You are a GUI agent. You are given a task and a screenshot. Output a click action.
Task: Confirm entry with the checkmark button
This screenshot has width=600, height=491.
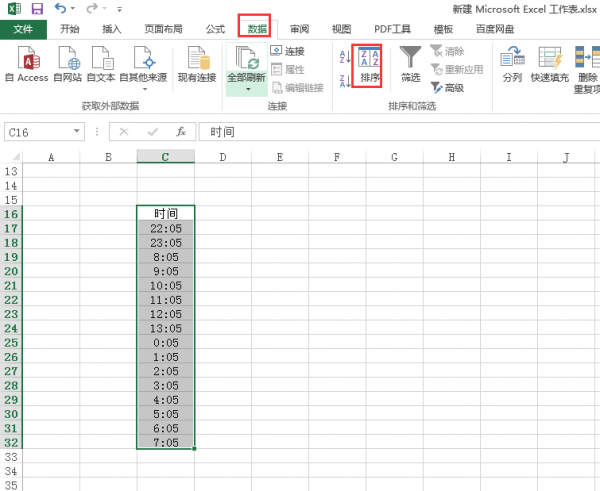tap(153, 132)
